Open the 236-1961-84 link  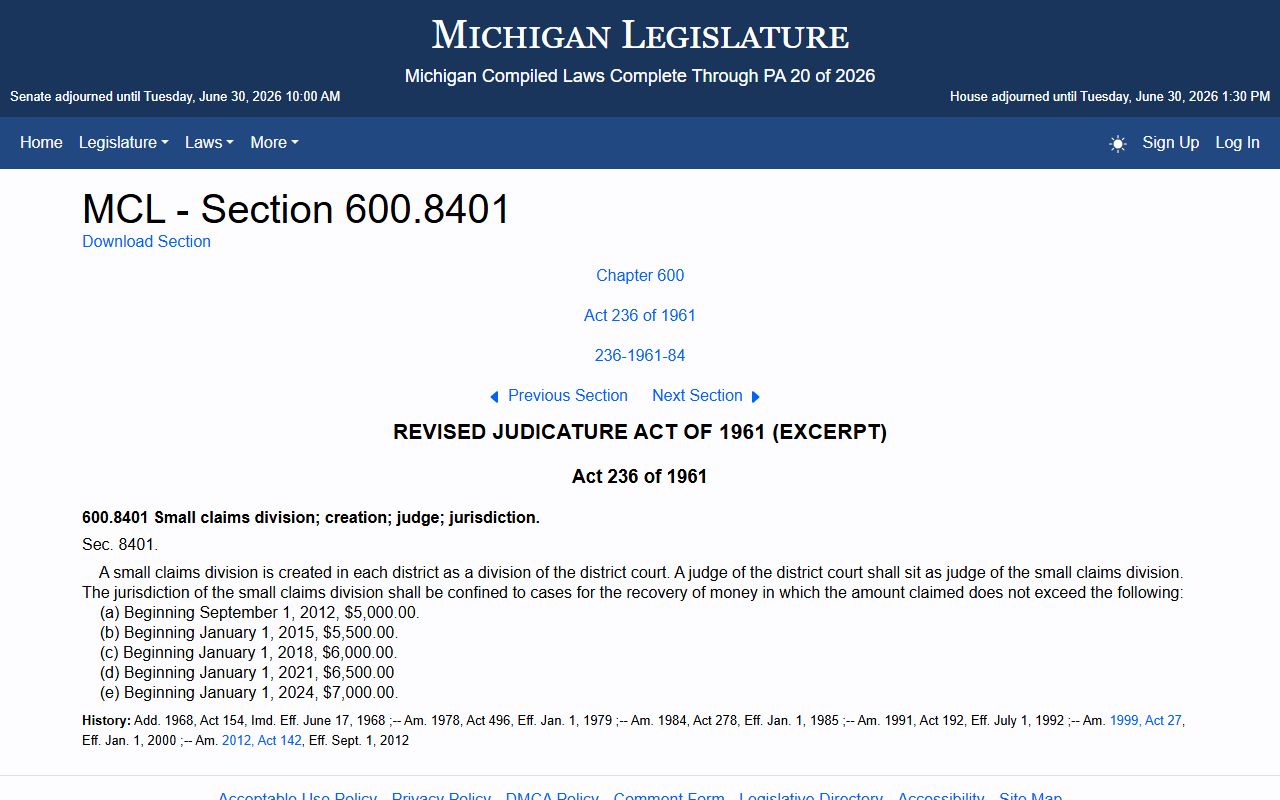tap(640, 356)
